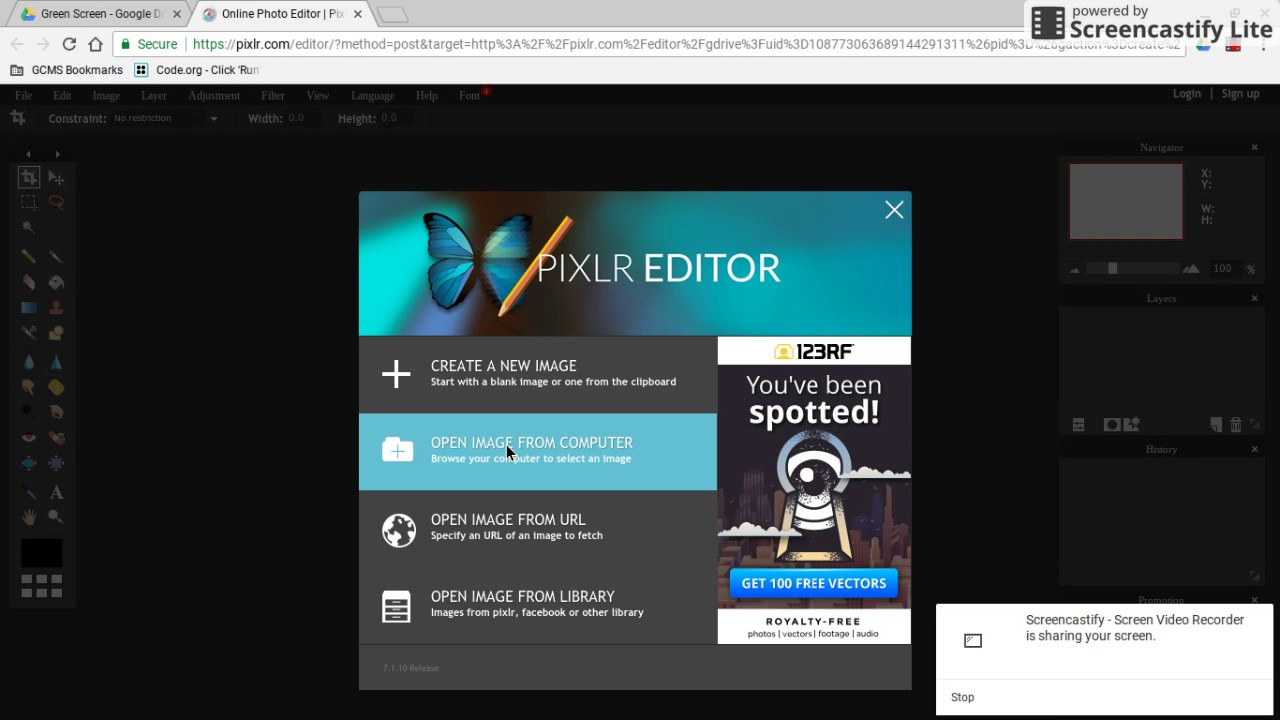The height and width of the screenshot is (720, 1280).
Task: Select the Crop tool in toolbox
Action: click(x=28, y=178)
